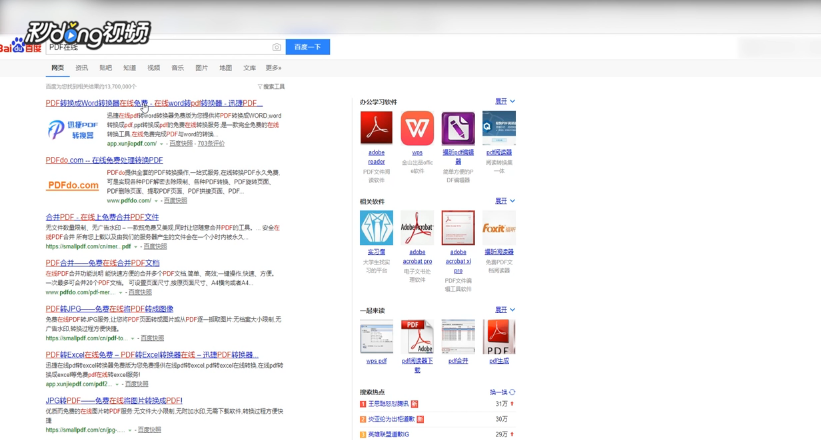Expand the 相关软件 section with 展开
The height and width of the screenshot is (440, 821).
tap(505, 201)
